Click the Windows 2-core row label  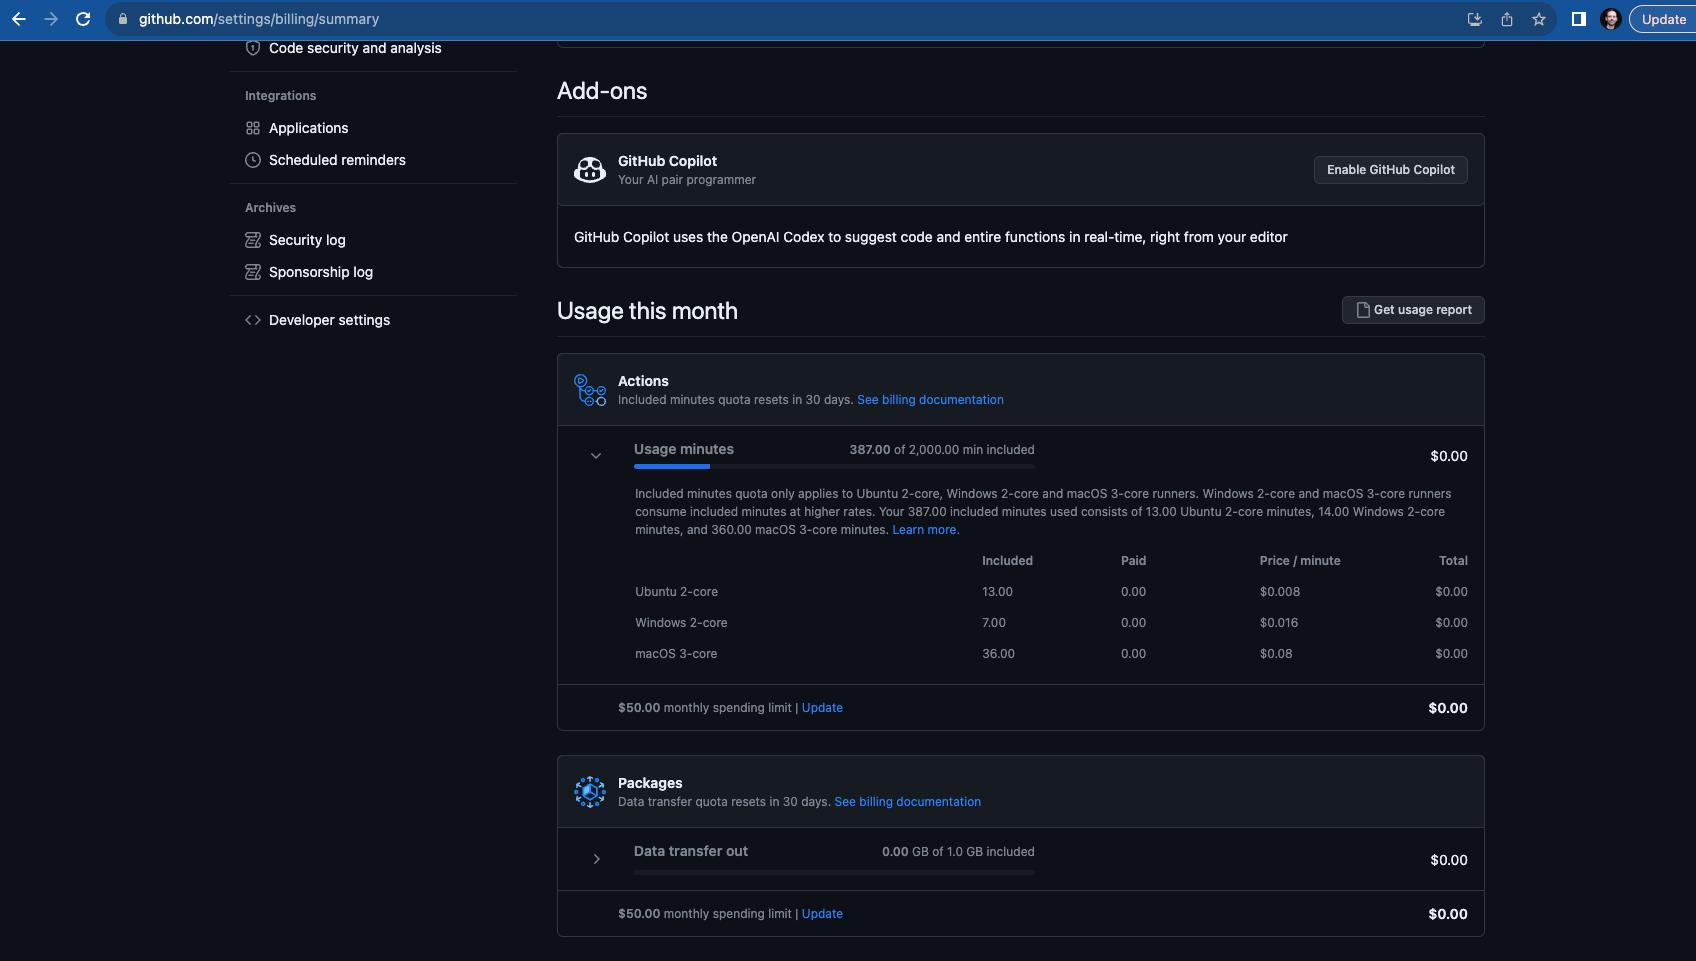pos(681,623)
